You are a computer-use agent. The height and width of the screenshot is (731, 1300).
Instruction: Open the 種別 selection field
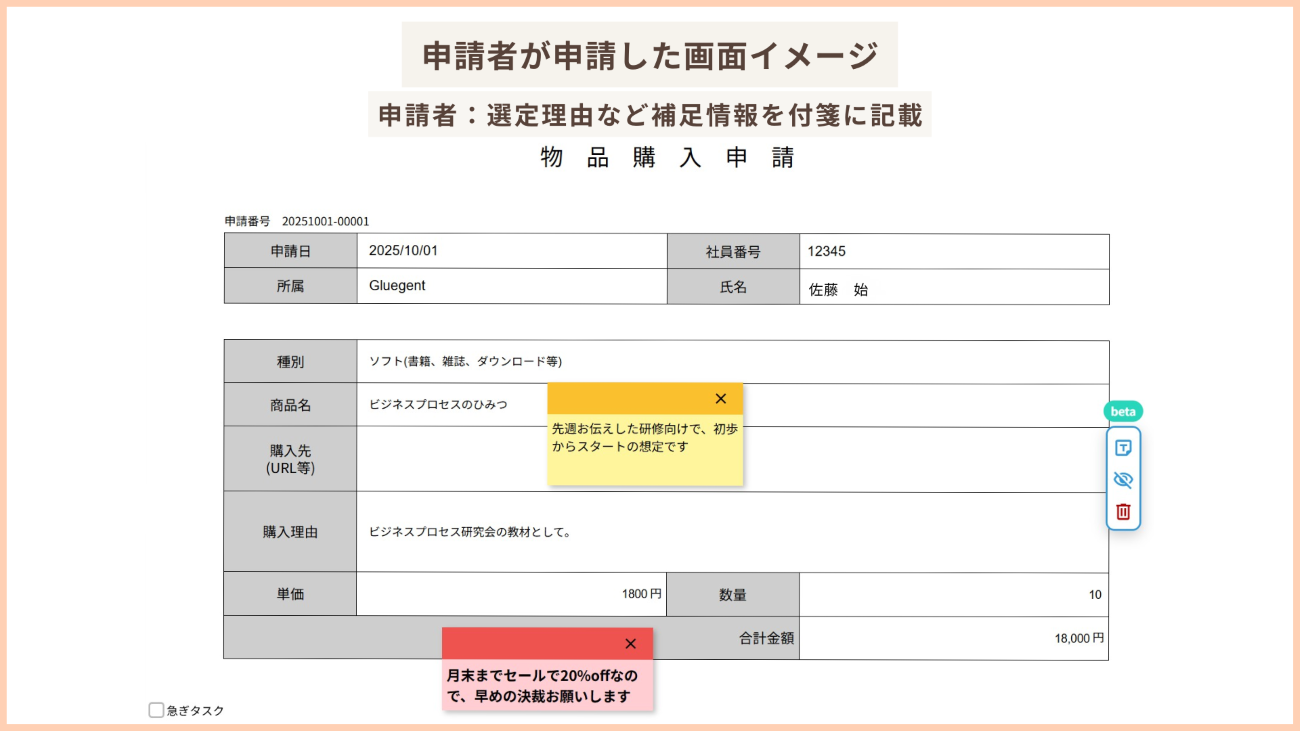732,361
